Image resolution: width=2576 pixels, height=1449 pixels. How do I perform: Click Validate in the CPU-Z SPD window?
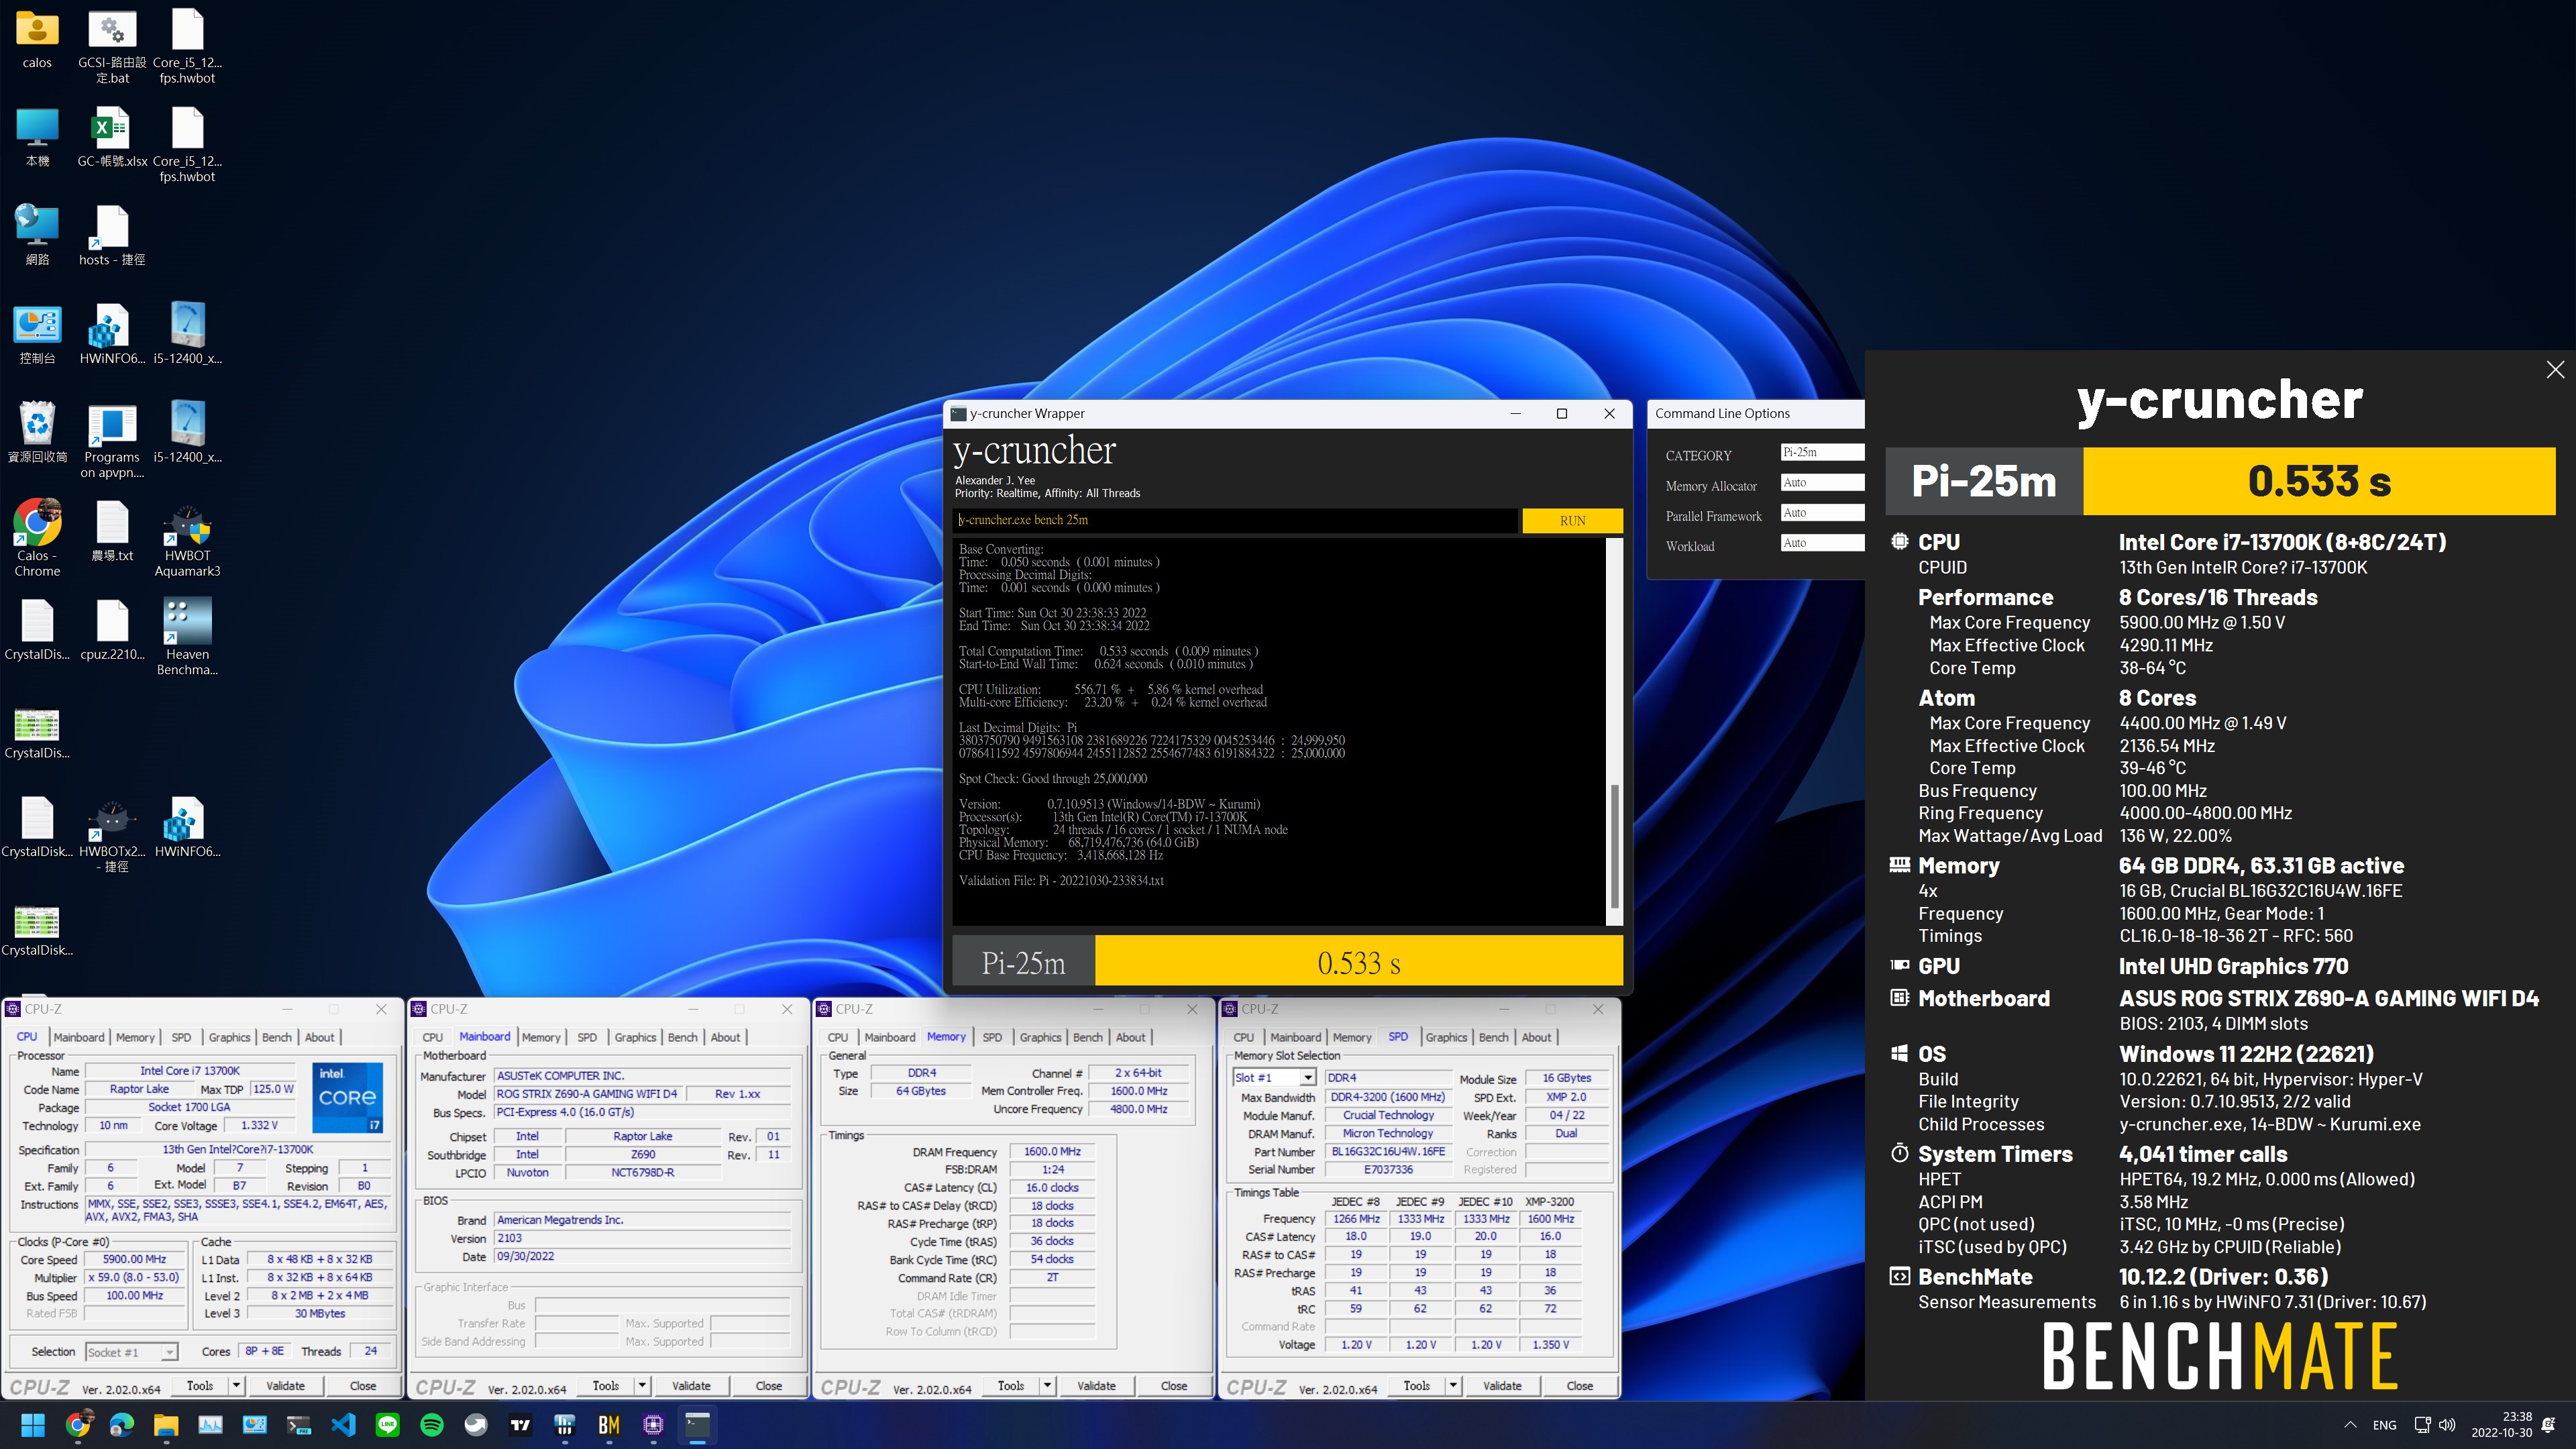click(x=1502, y=1386)
